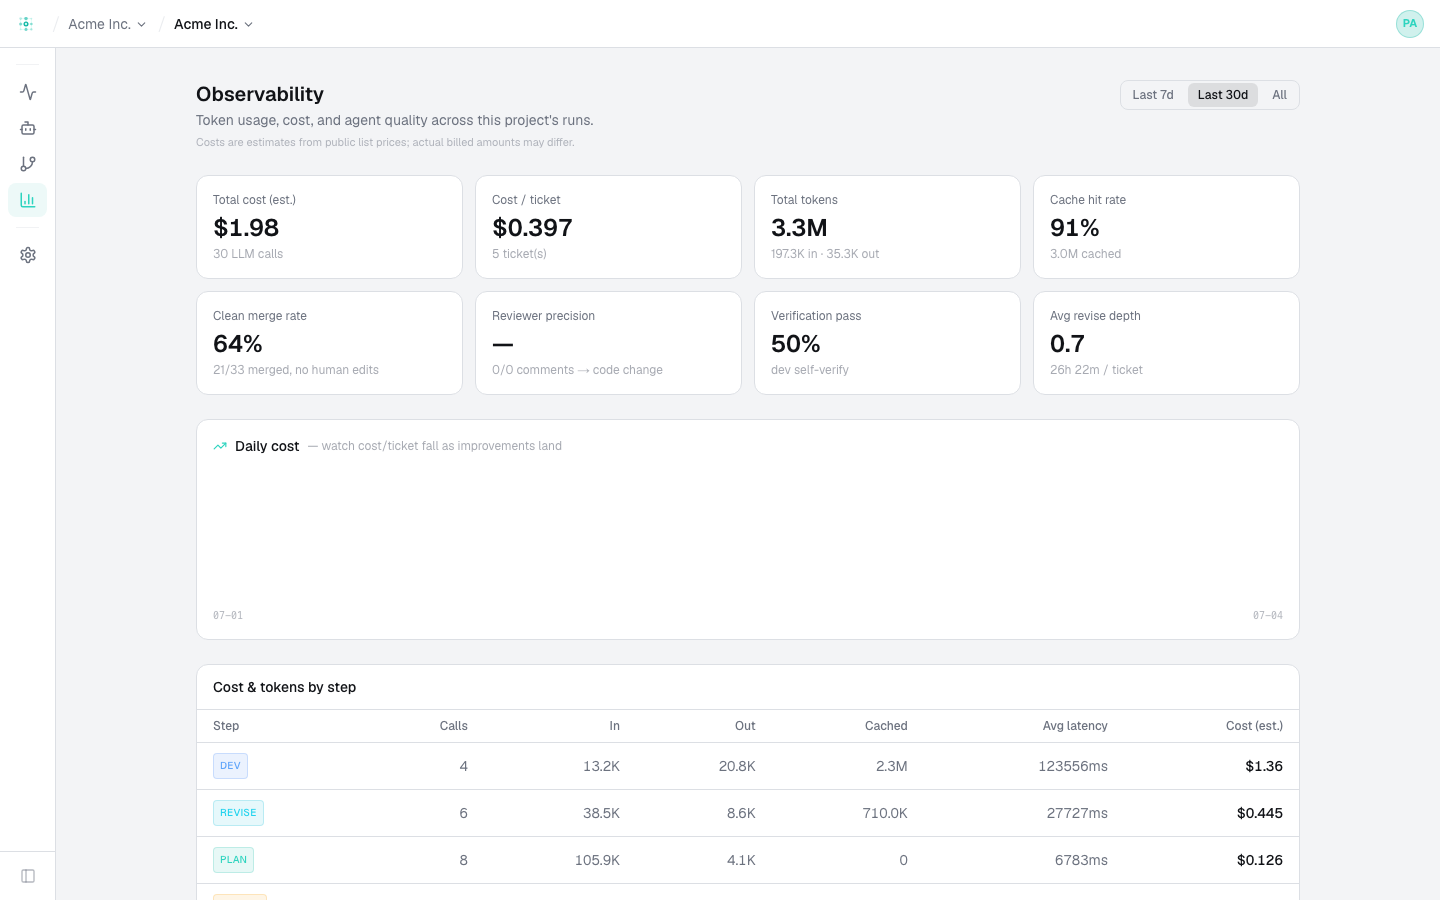Click the Cost / ticket card
1440x900 pixels.
click(608, 227)
